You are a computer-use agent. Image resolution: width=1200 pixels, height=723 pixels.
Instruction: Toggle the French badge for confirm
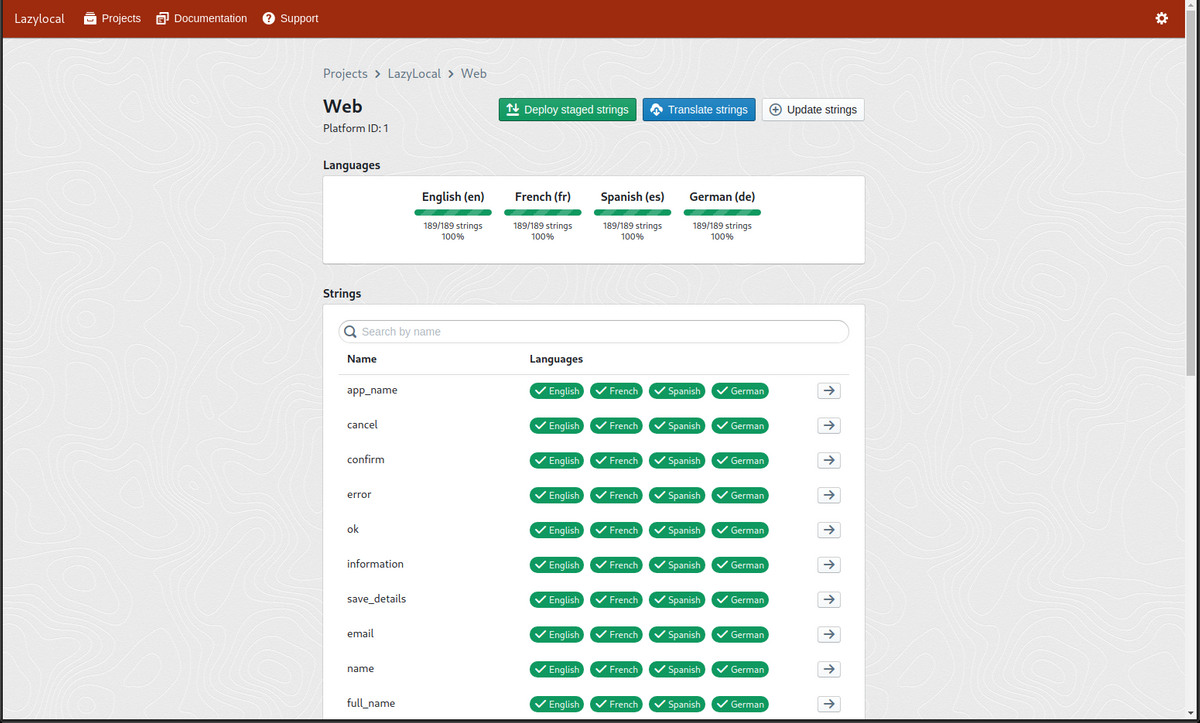[616, 461]
